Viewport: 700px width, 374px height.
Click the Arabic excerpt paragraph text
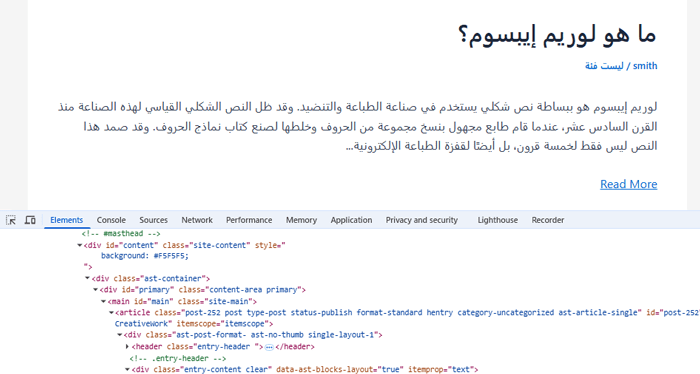(358, 126)
